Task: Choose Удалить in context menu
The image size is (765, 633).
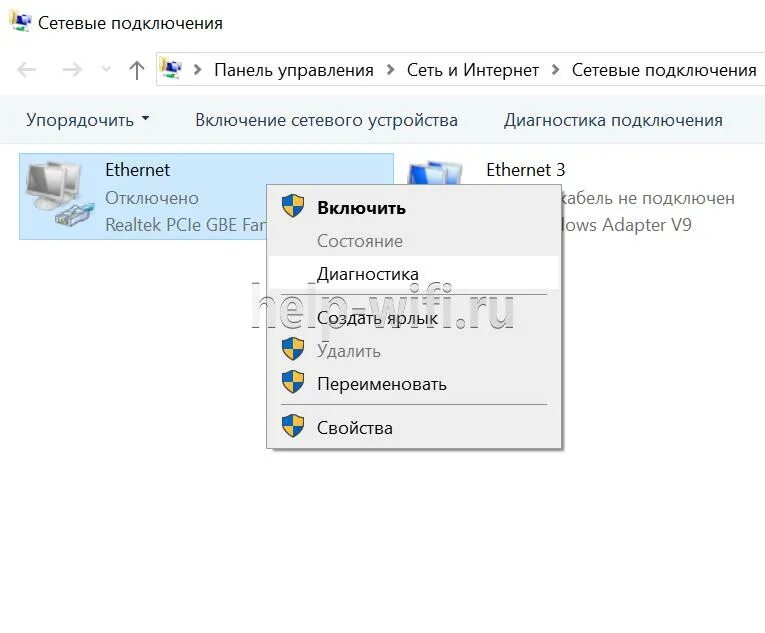Action: 414,351
